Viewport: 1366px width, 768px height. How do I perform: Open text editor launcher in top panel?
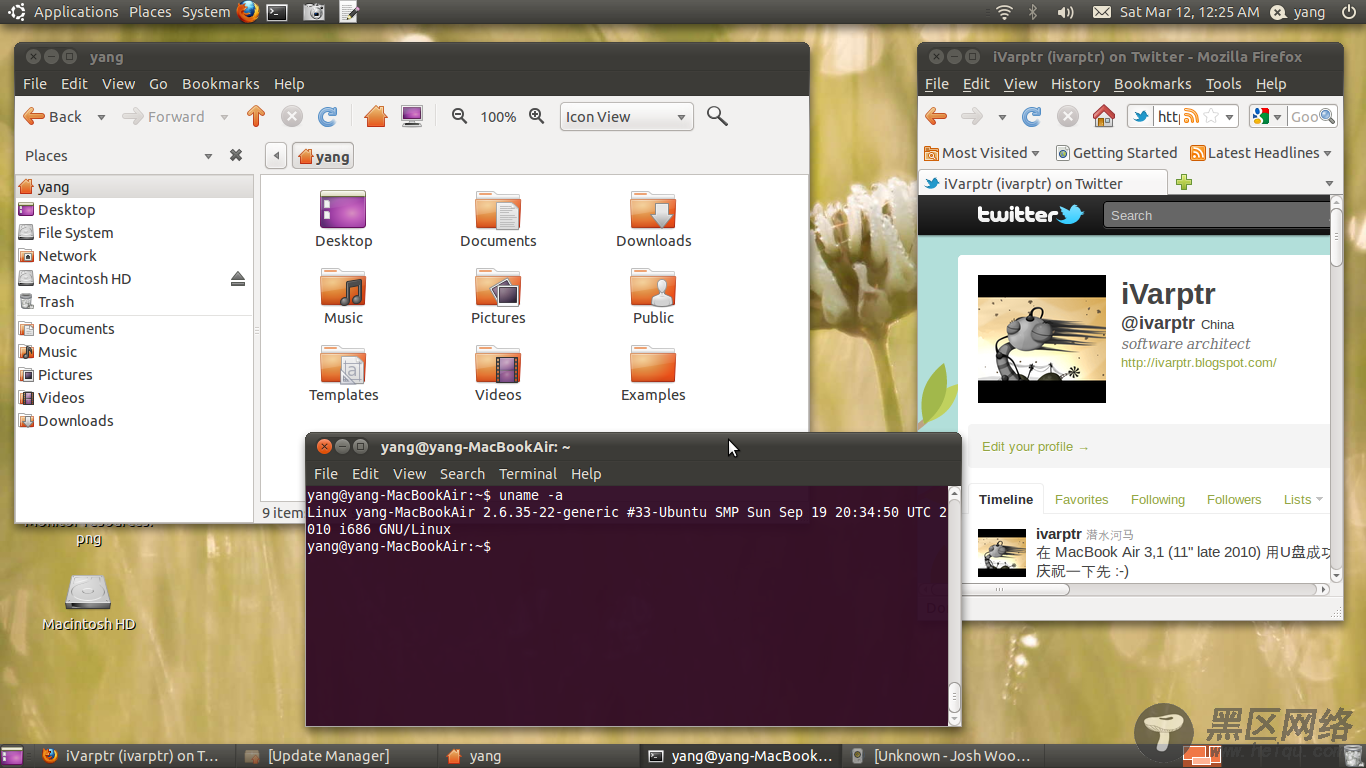349,12
